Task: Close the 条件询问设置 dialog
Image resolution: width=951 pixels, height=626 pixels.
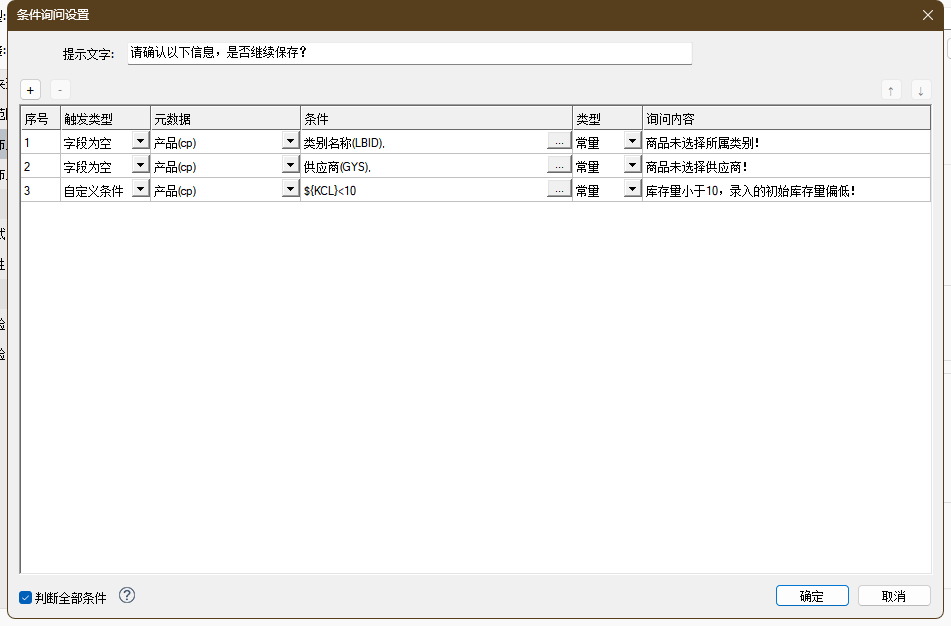Action: click(927, 14)
